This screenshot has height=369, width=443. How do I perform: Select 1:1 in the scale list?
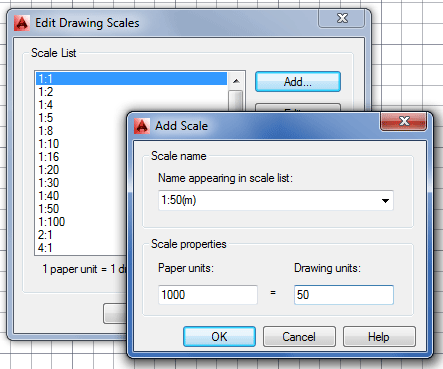[x=131, y=79]
